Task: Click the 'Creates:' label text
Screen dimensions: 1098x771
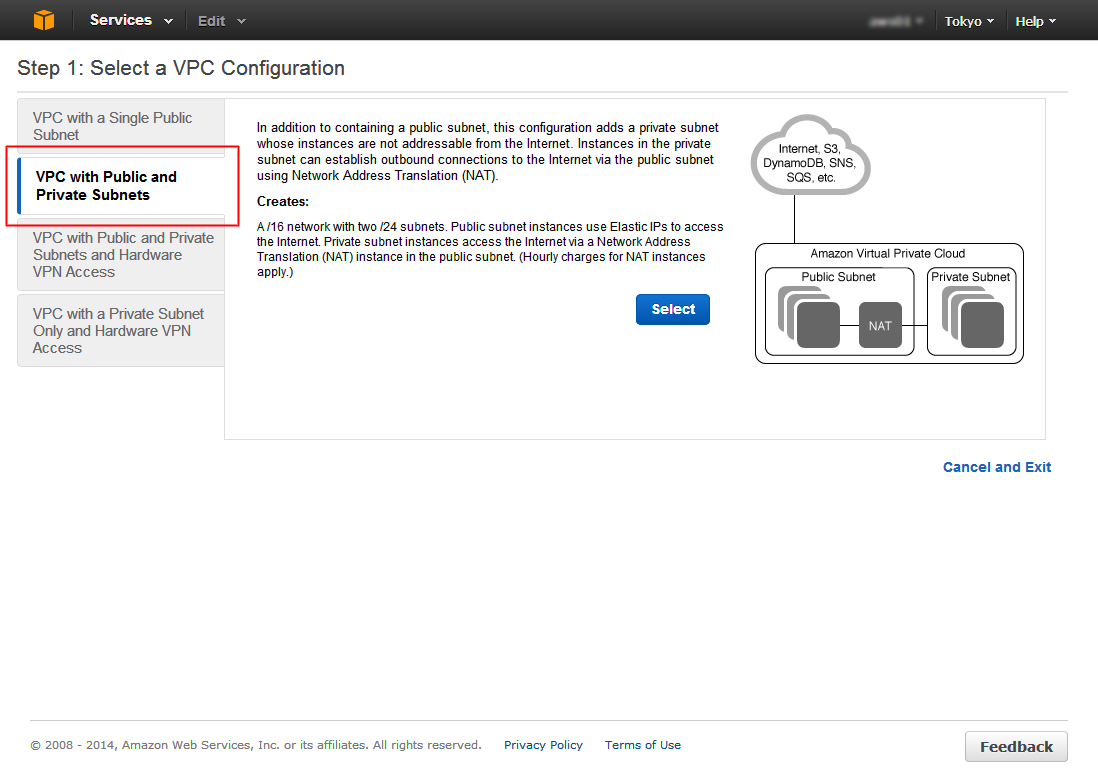Action: pos(283,202)
